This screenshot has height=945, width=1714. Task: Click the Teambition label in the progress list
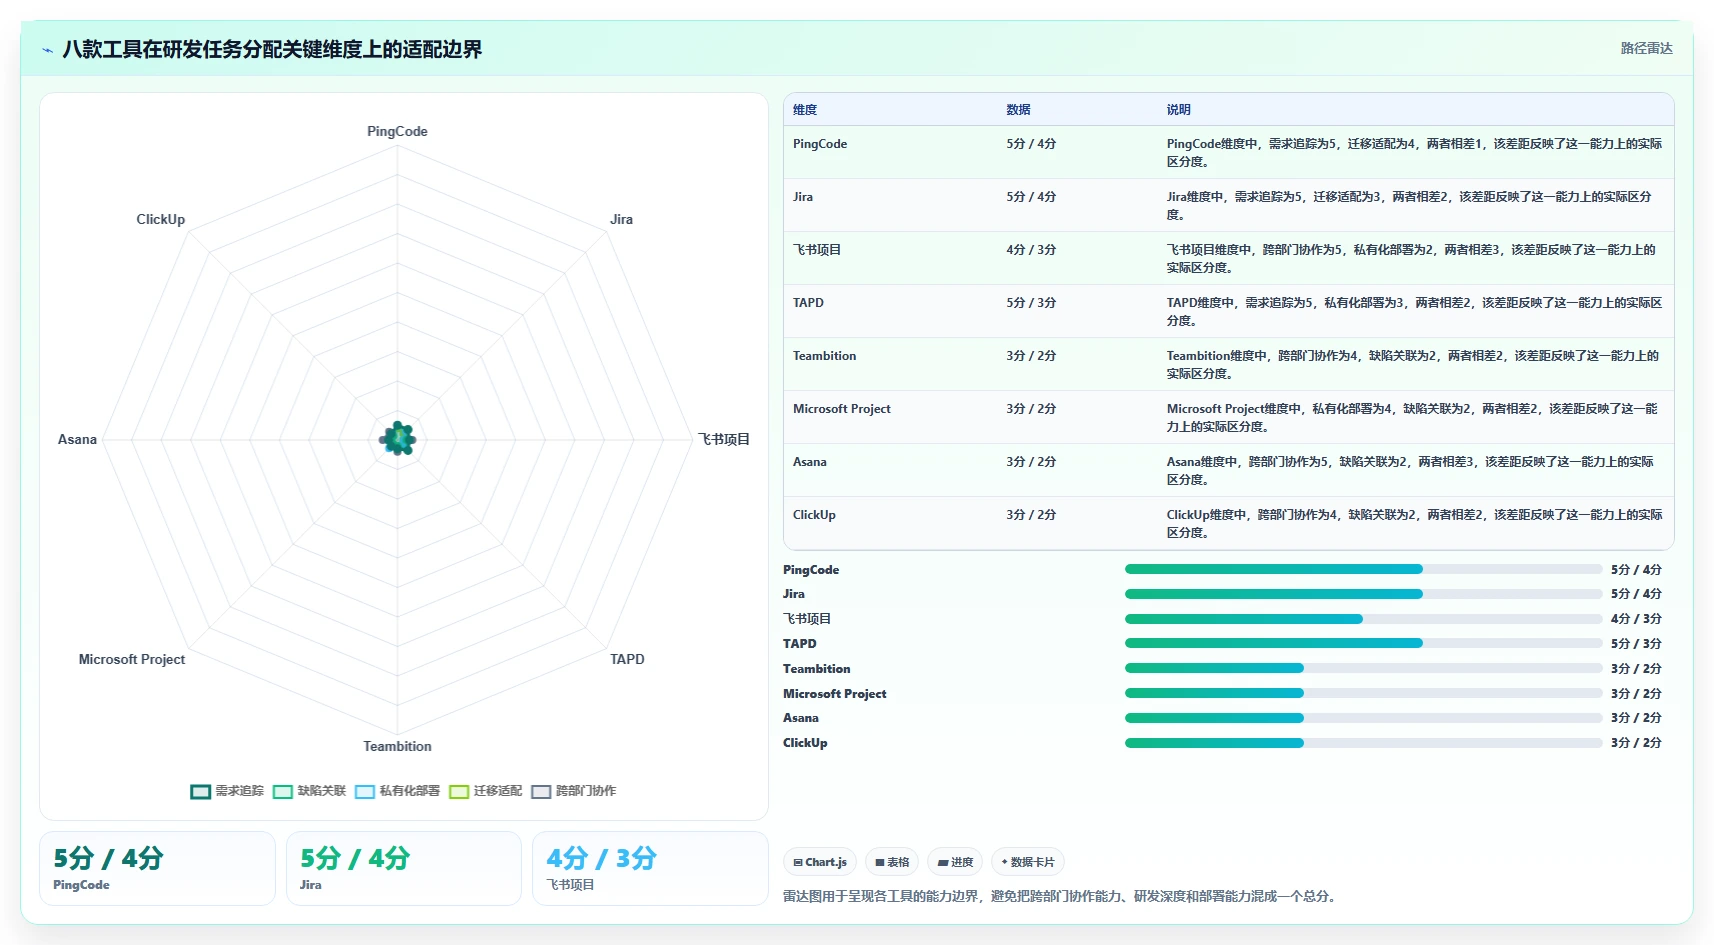(x=816, y=669)
